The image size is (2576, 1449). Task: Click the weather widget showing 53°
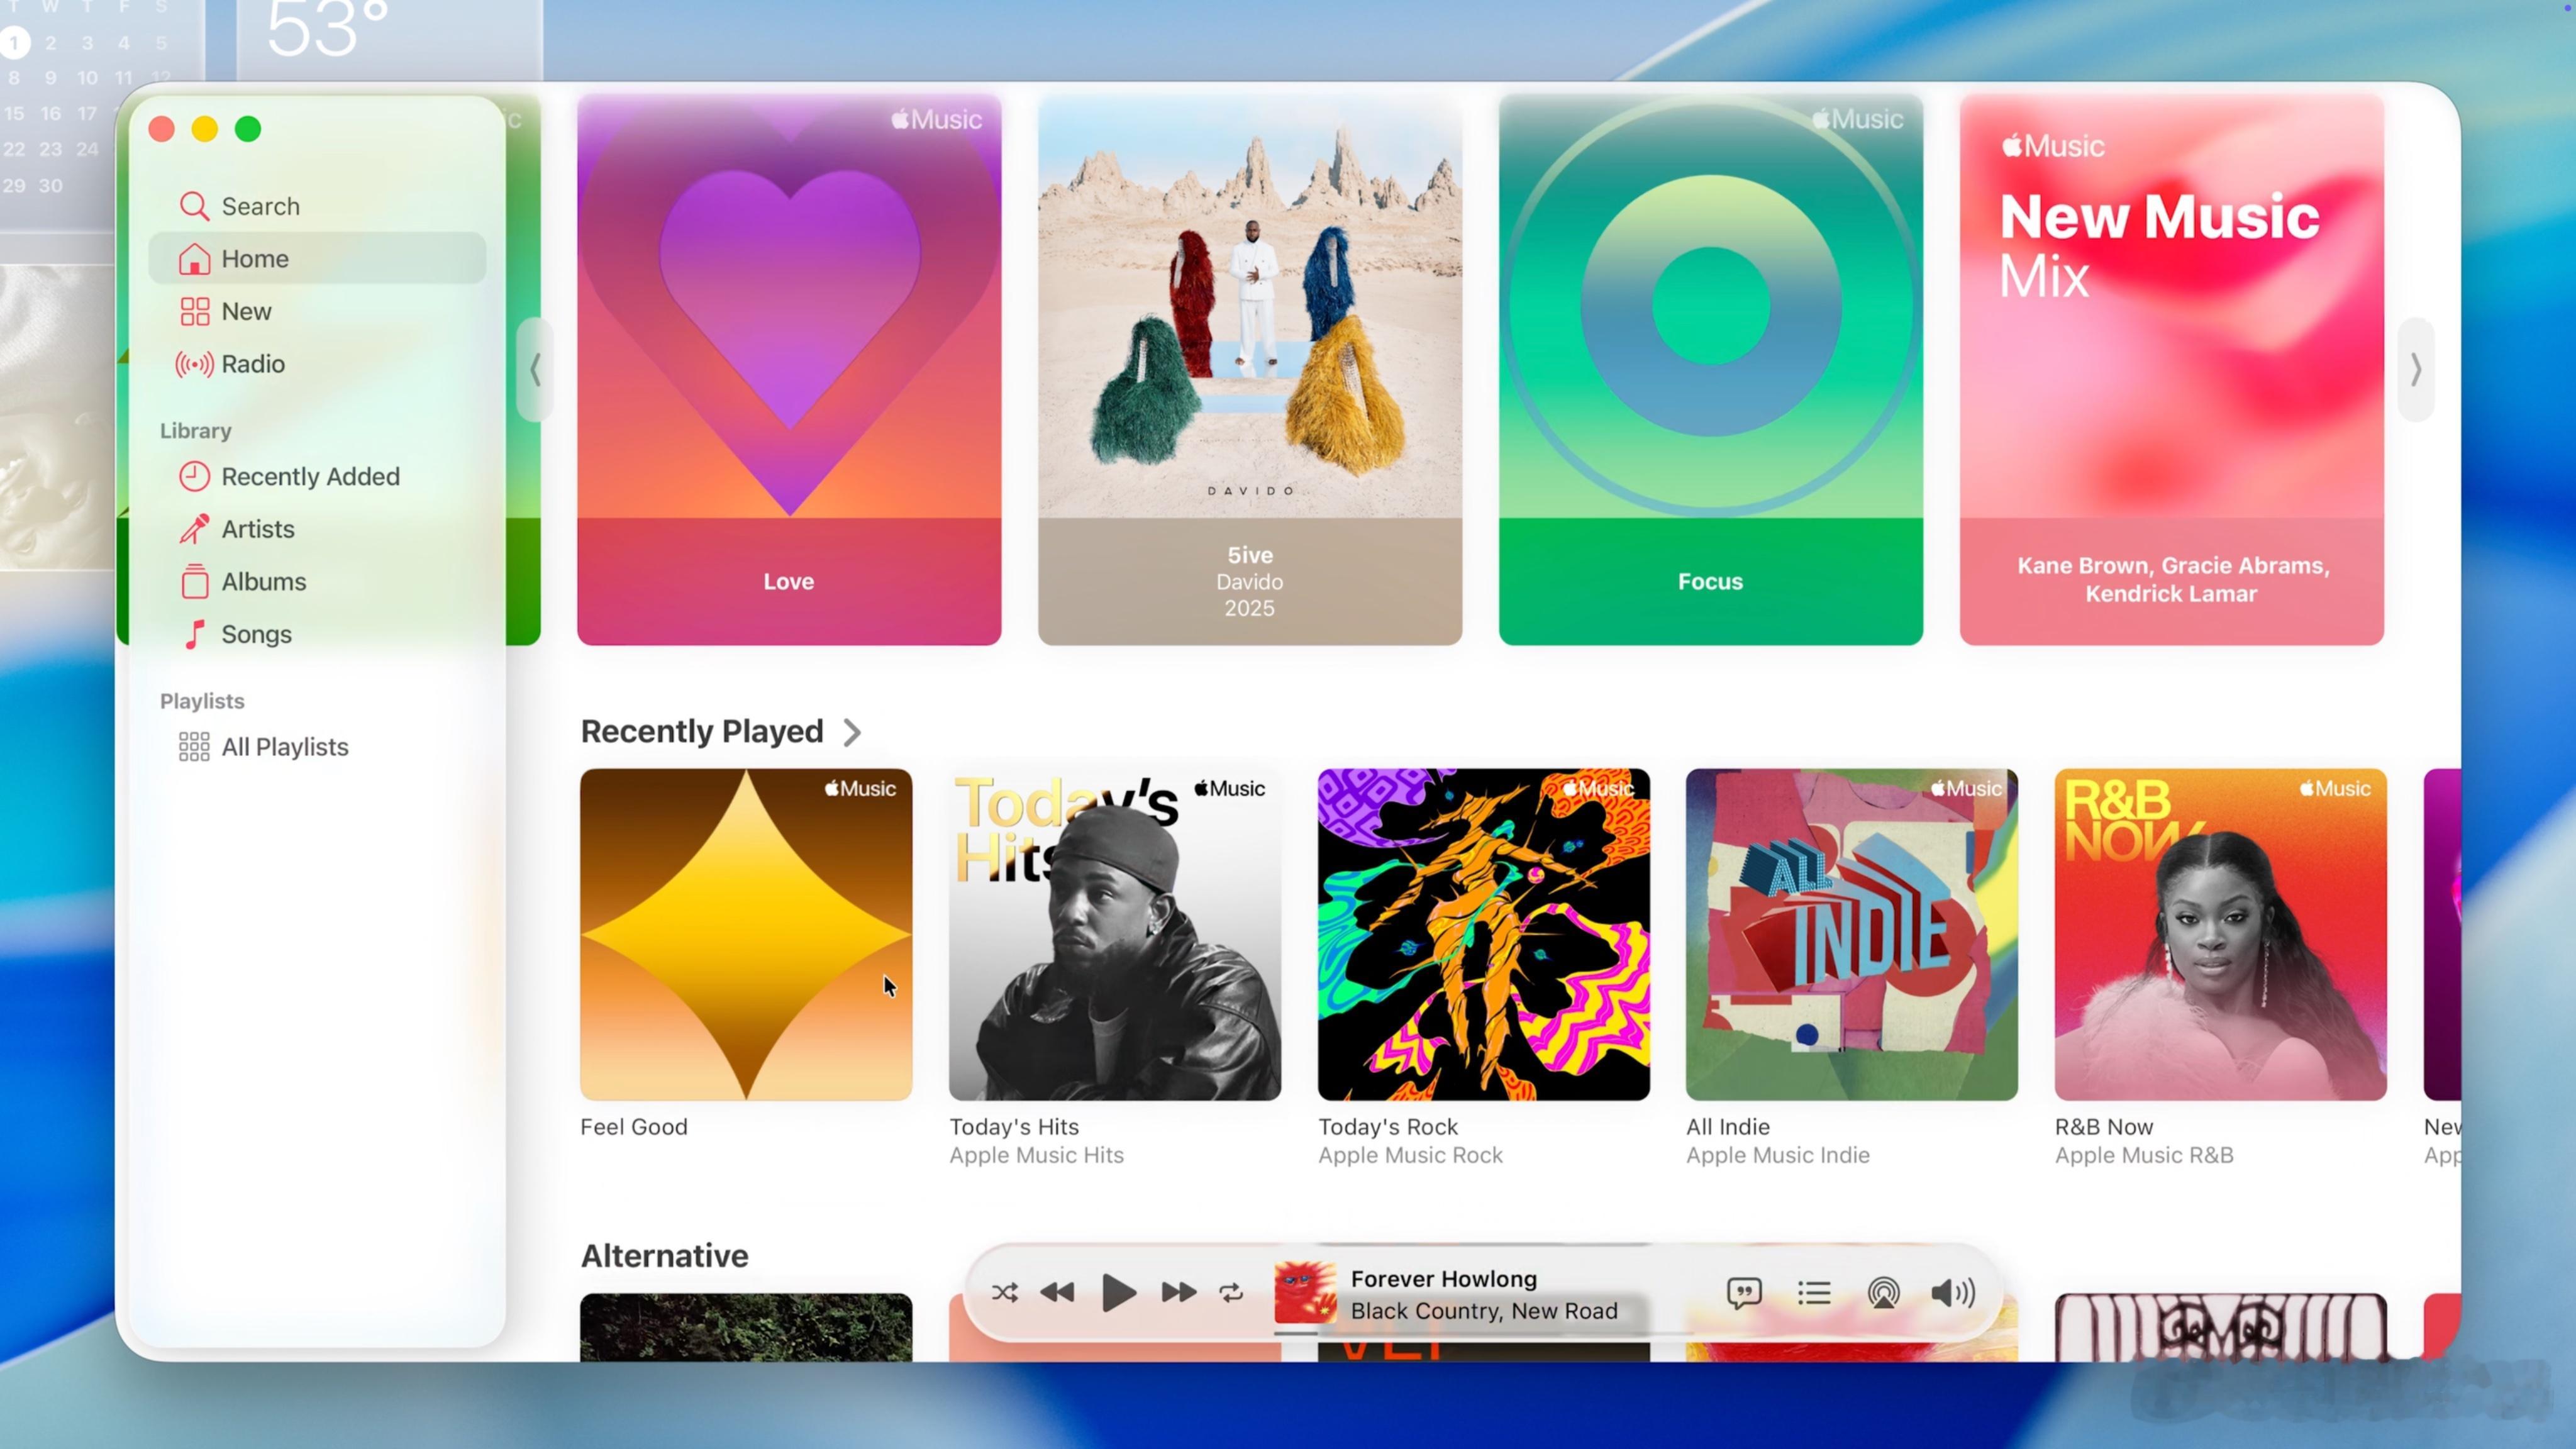[390, 40]
